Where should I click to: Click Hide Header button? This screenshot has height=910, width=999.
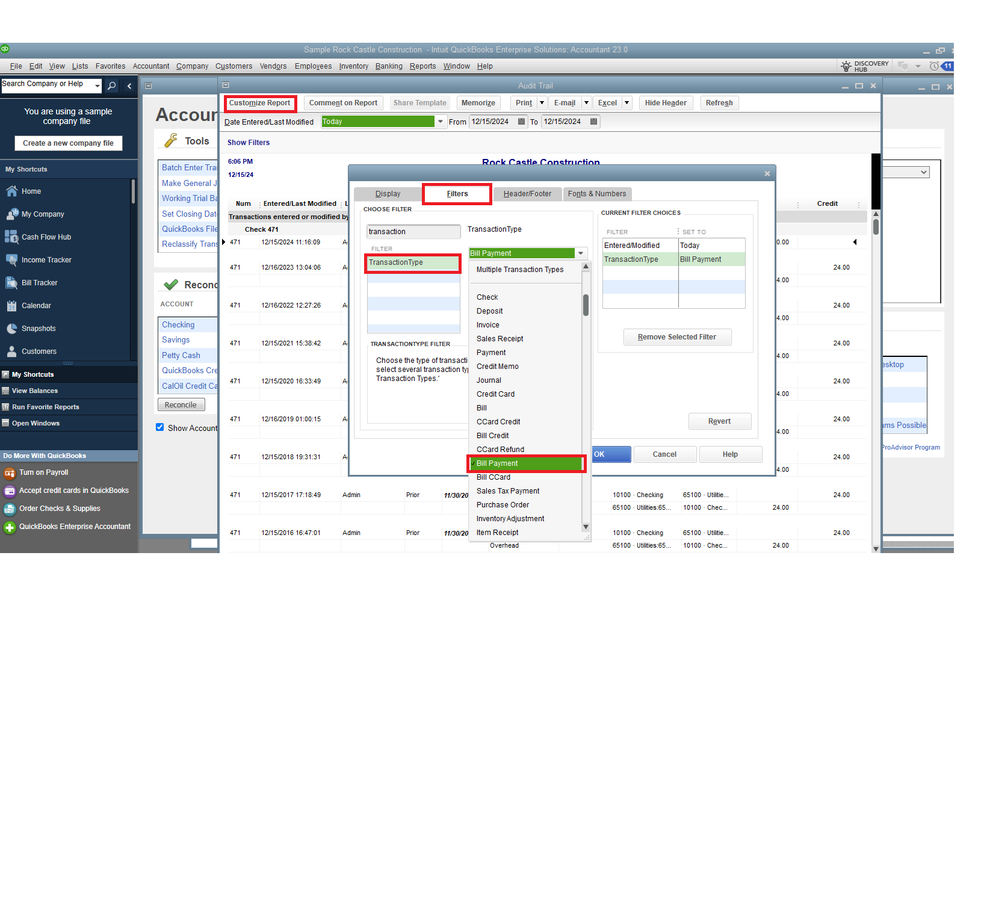[665, 103]
